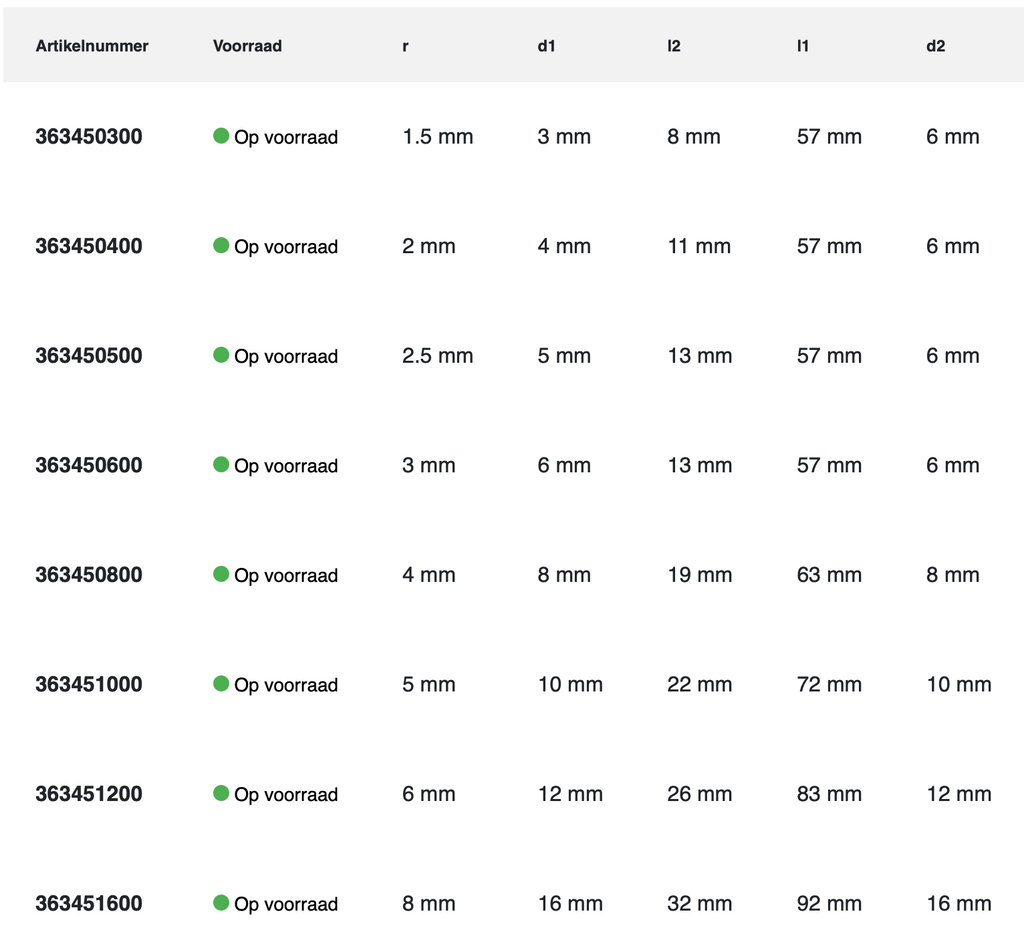This screenshot has width=1024, height=946.
Task: Click green stock dot beside 363450800
Action: [x=221, y=574]
